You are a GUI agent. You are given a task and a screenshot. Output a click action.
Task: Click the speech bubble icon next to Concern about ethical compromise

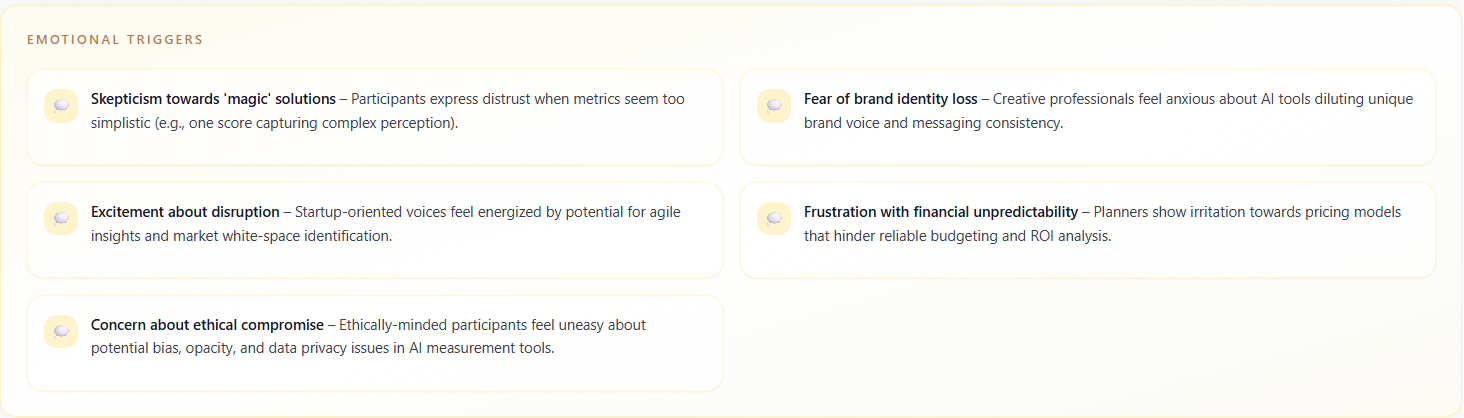pos(61,331)
